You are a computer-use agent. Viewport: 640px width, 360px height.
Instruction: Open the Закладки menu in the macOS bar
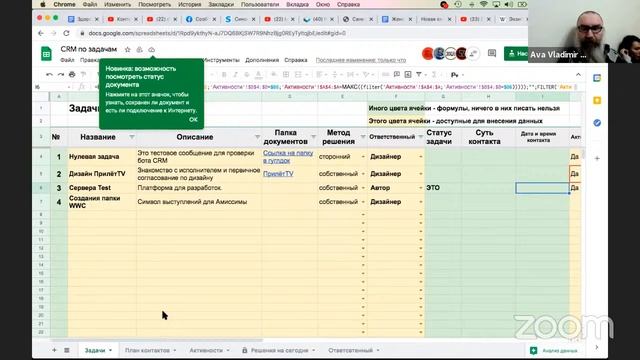click(x=221, y=4)
